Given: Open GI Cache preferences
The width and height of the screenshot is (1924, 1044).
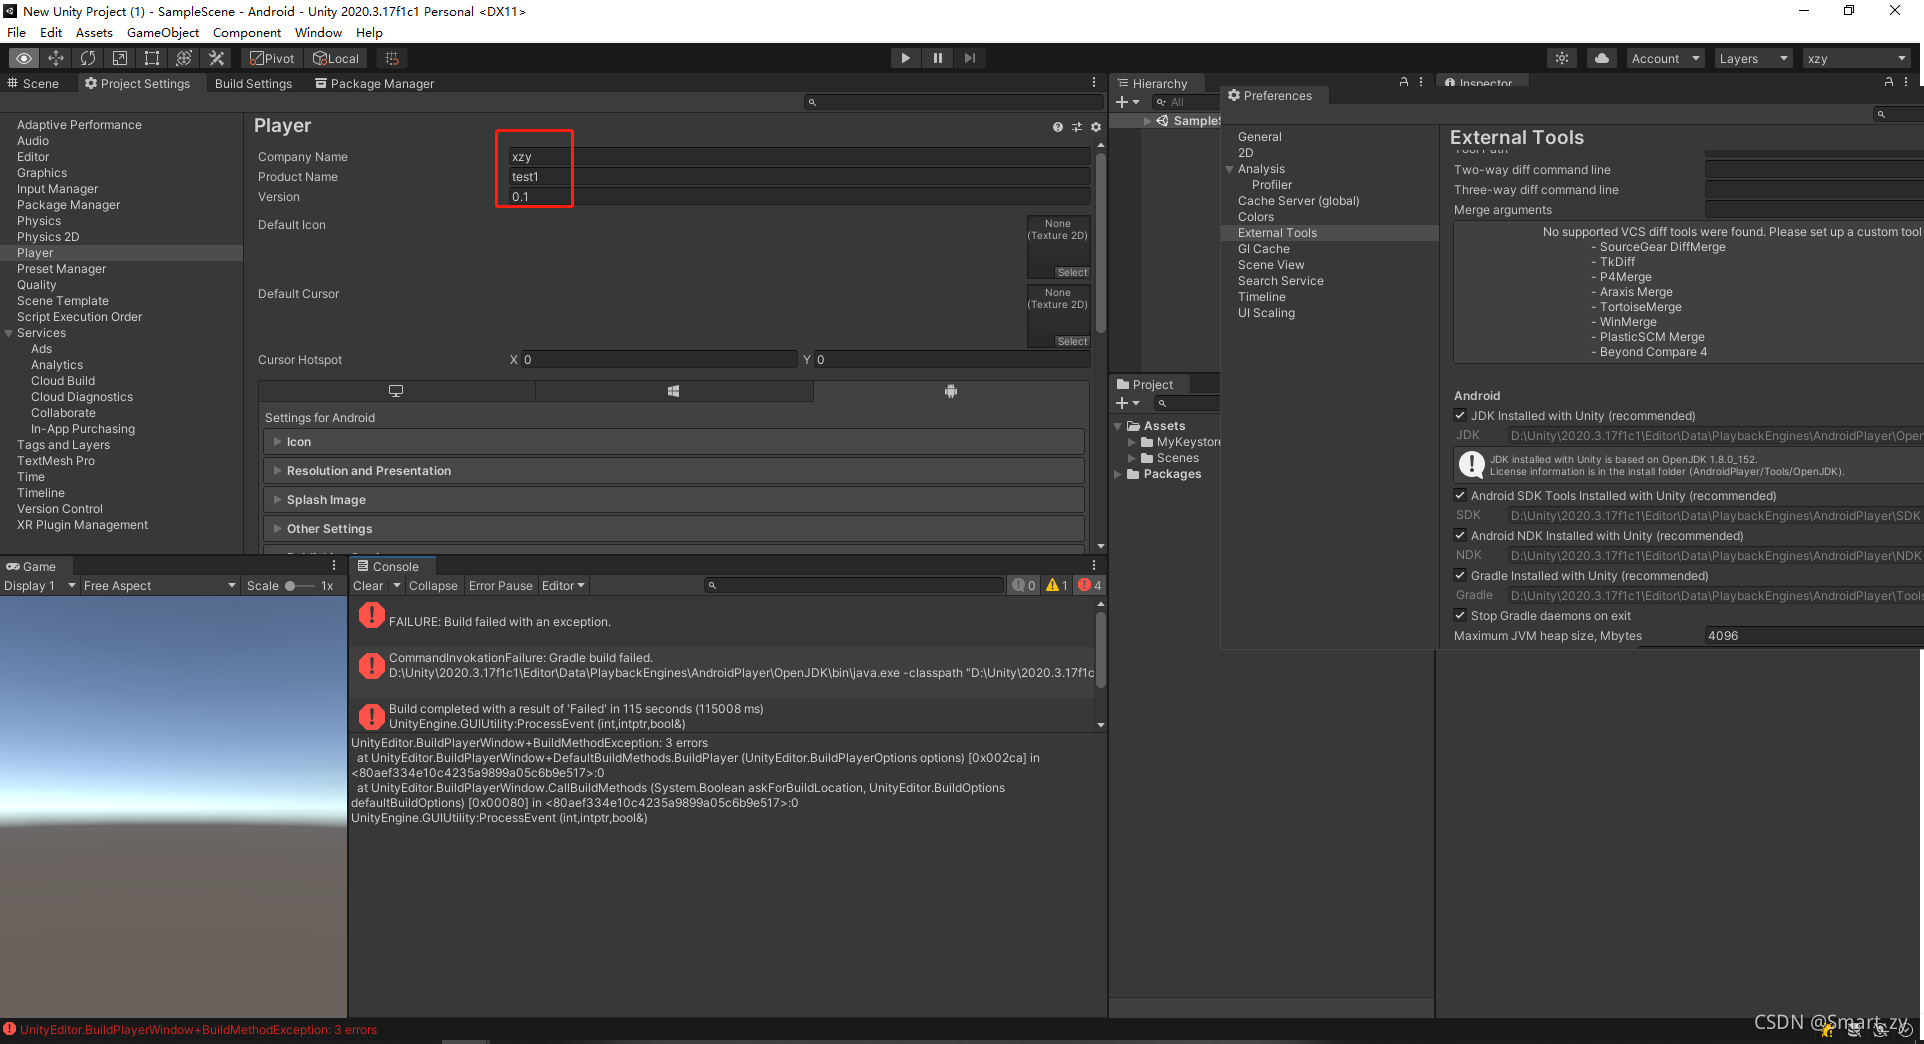Looking at the screenshot, I should pos(1264,249).
